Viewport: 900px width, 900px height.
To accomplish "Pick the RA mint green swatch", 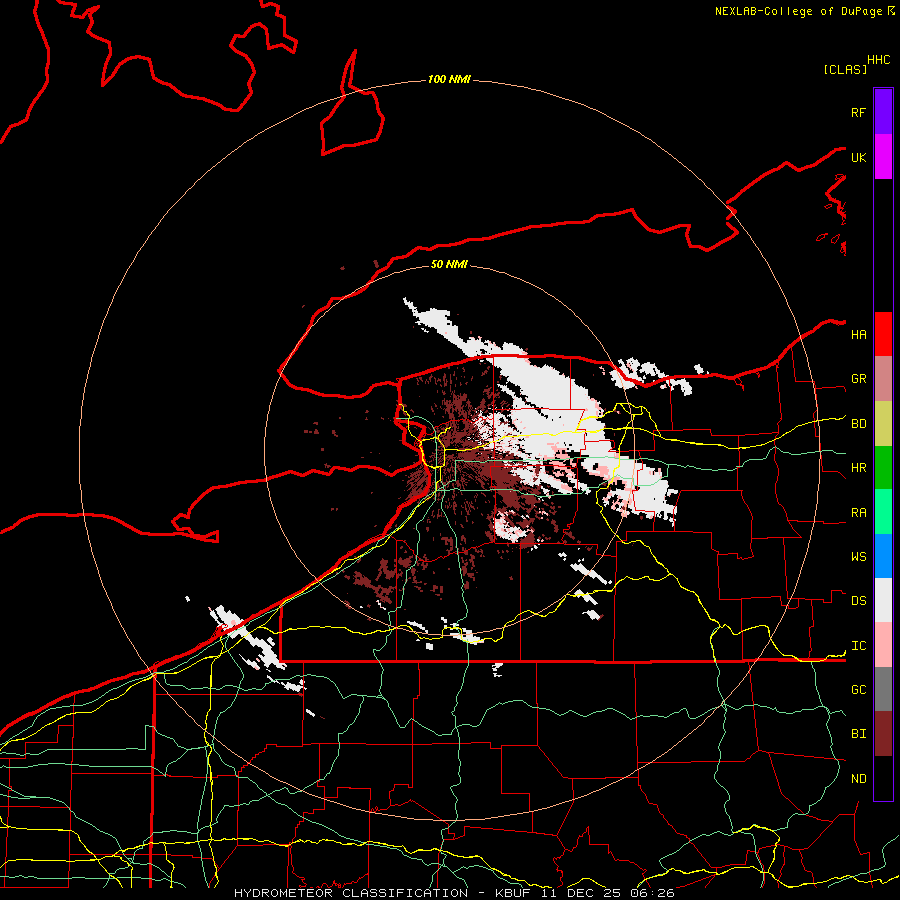I will (883, 512).
